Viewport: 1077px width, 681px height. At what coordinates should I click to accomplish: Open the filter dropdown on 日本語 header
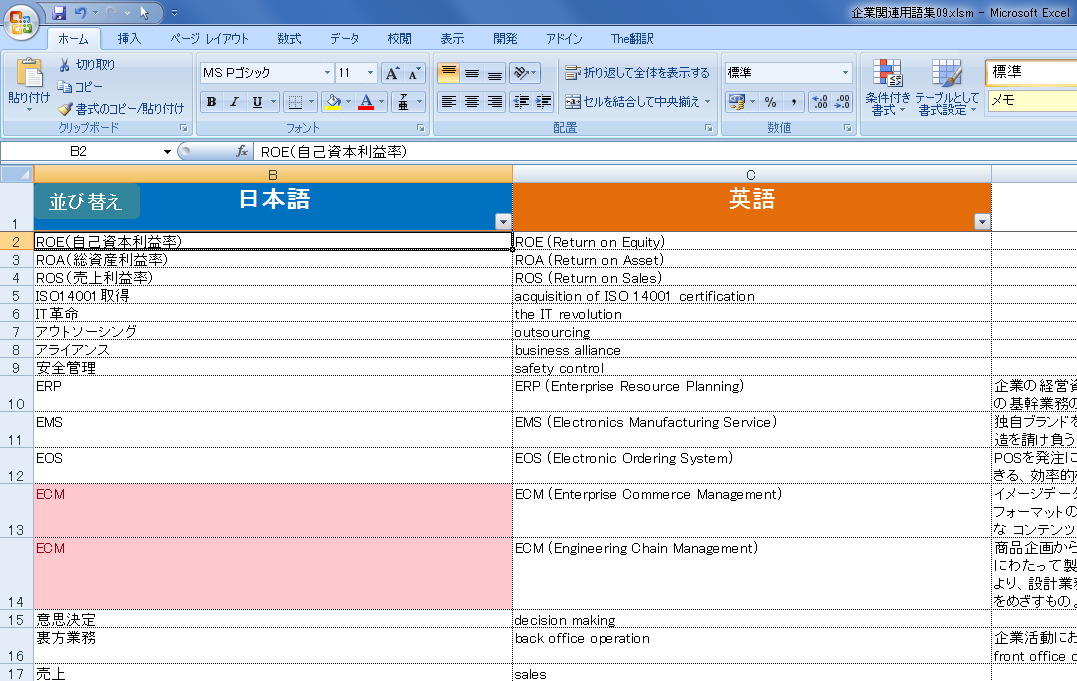pyautogui.click(x=502, y=222)
